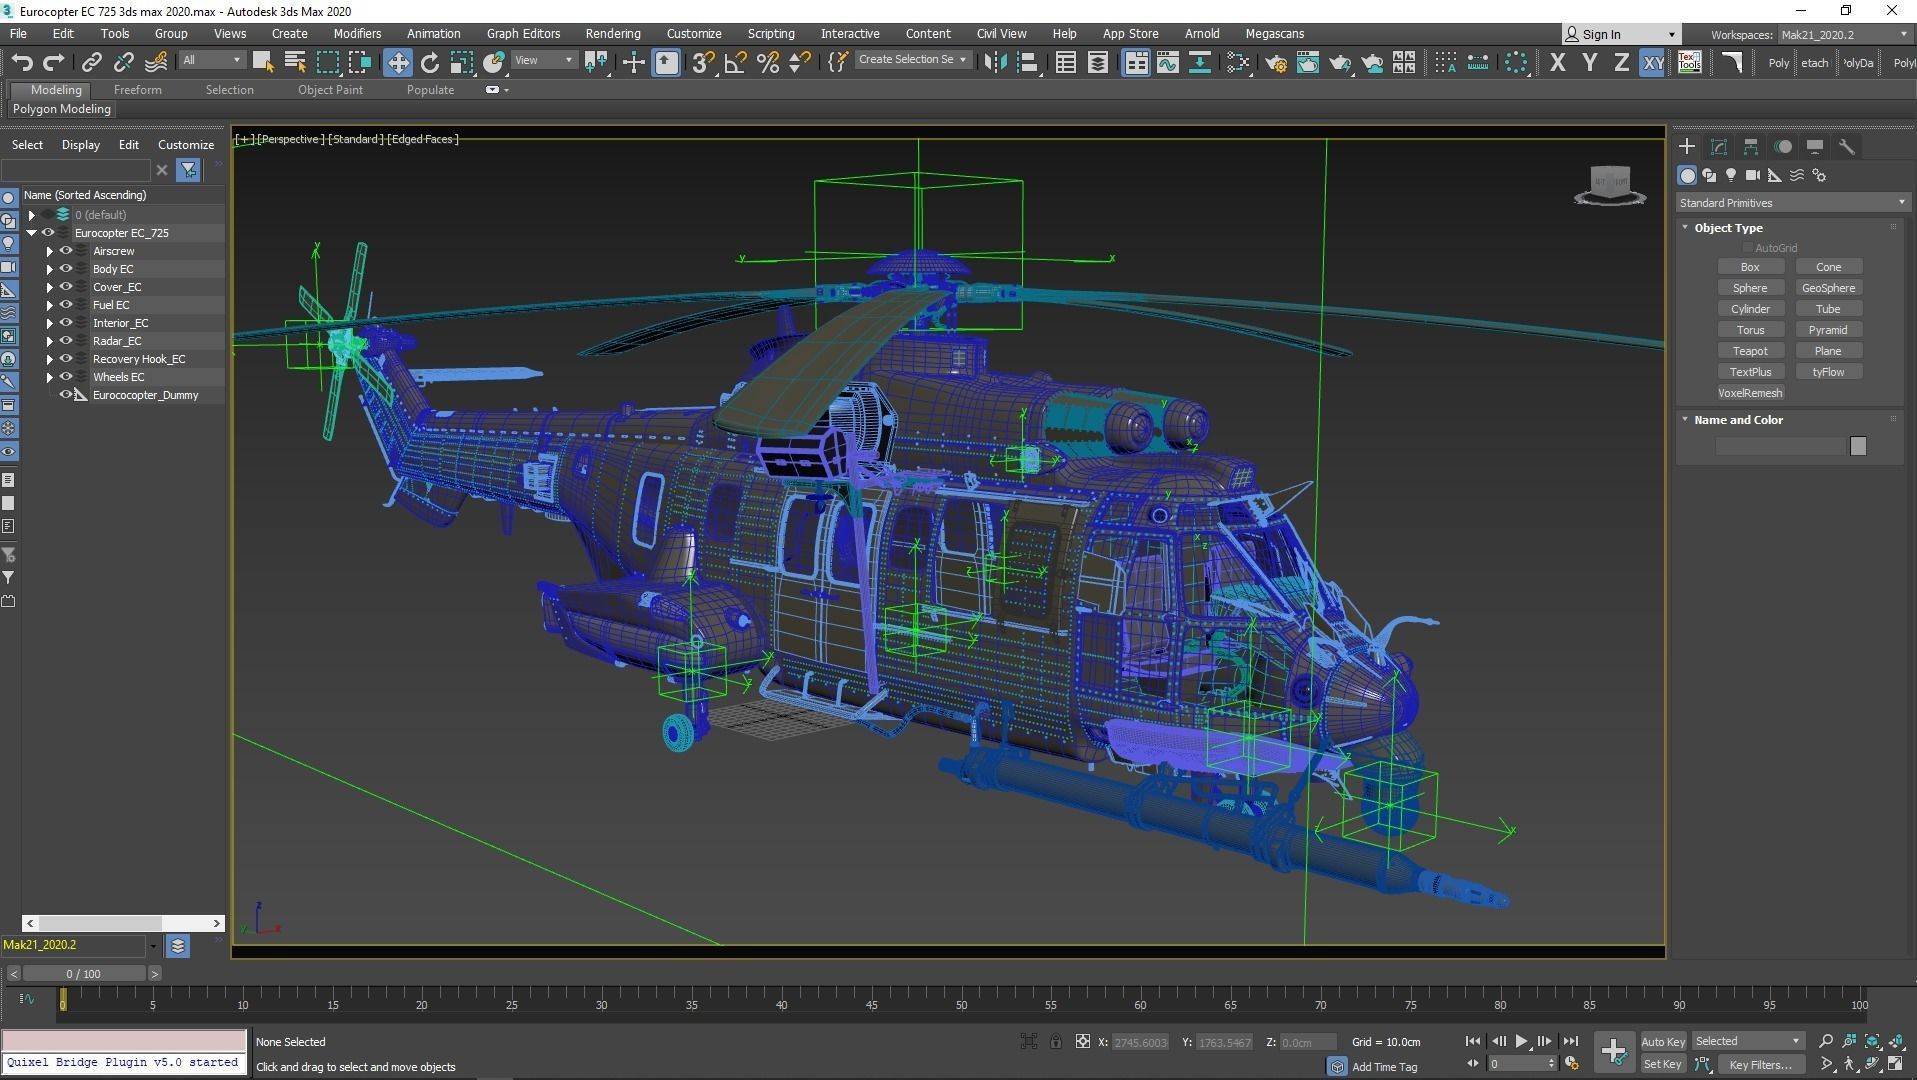Open the Standard Primitives dropdown
The height and width of the screenshot is (1080, 1917).
1792,203
